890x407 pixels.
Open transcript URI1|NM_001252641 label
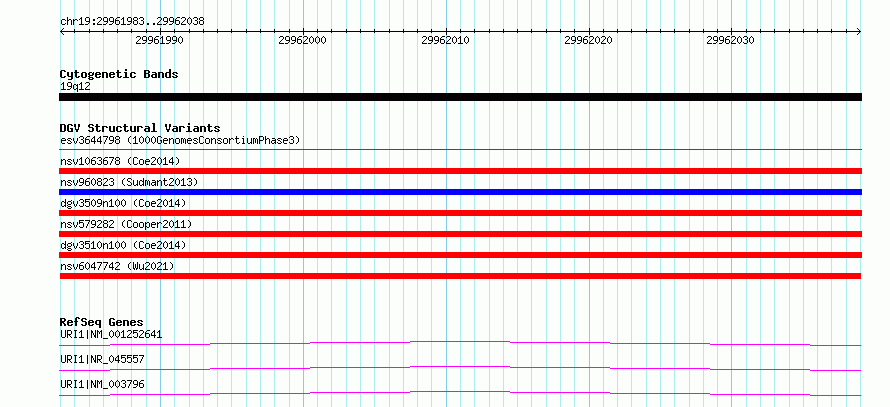(x=111, y=334)
